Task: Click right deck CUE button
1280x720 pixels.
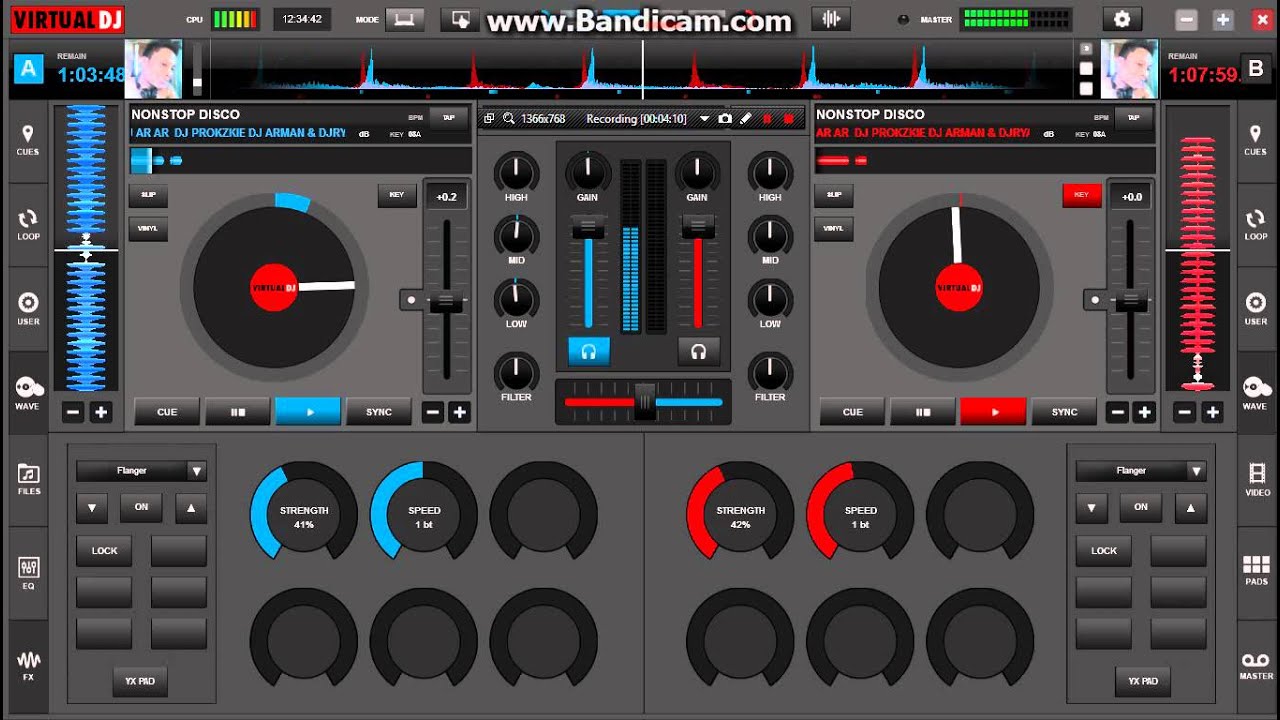Action: click(852, 412)
